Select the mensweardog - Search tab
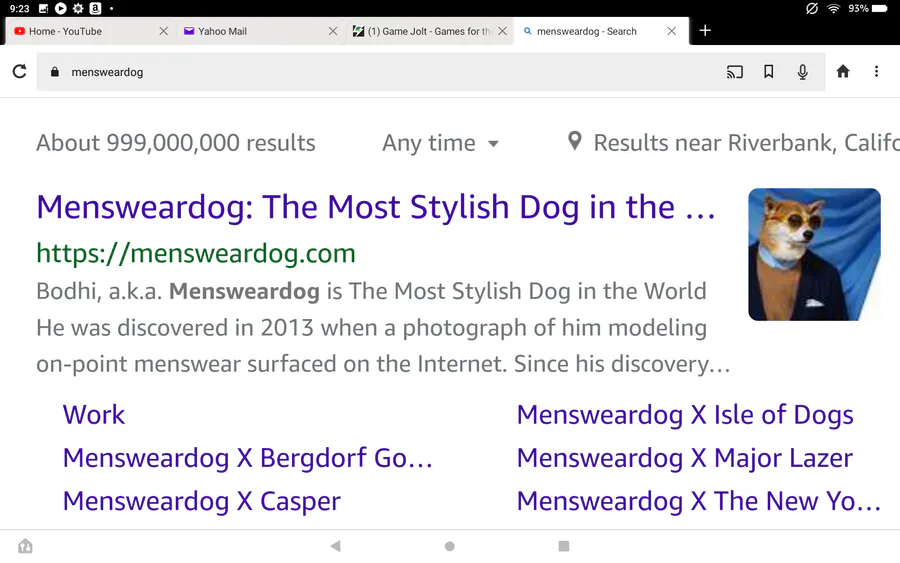The image size is (900, 563). coord(600,31)
